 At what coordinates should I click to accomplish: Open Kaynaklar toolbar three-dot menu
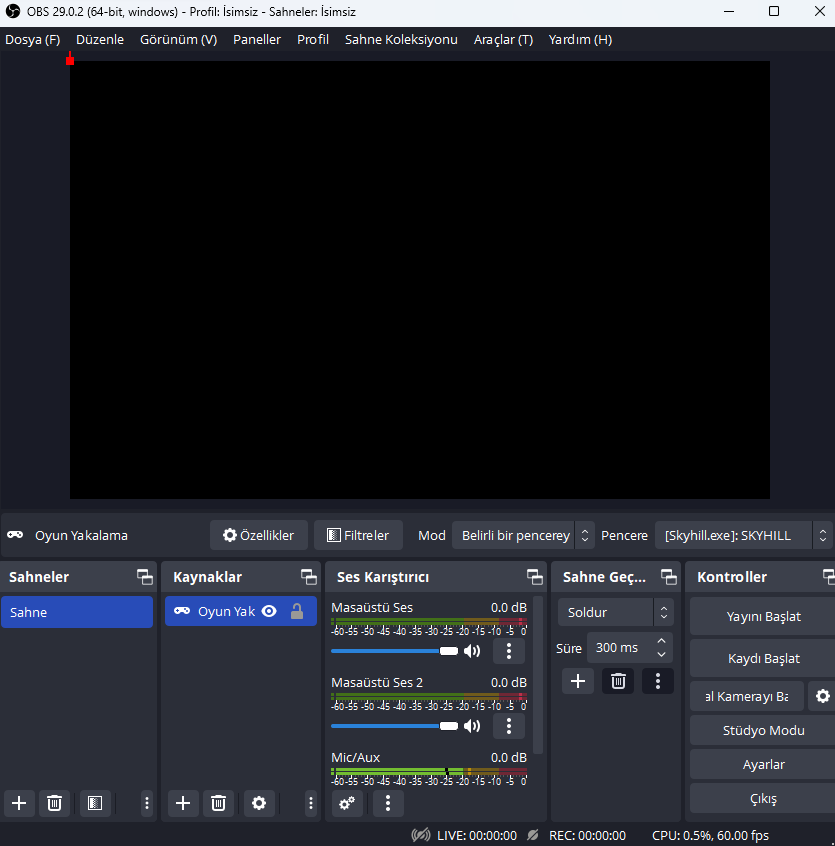pos(311,803)
